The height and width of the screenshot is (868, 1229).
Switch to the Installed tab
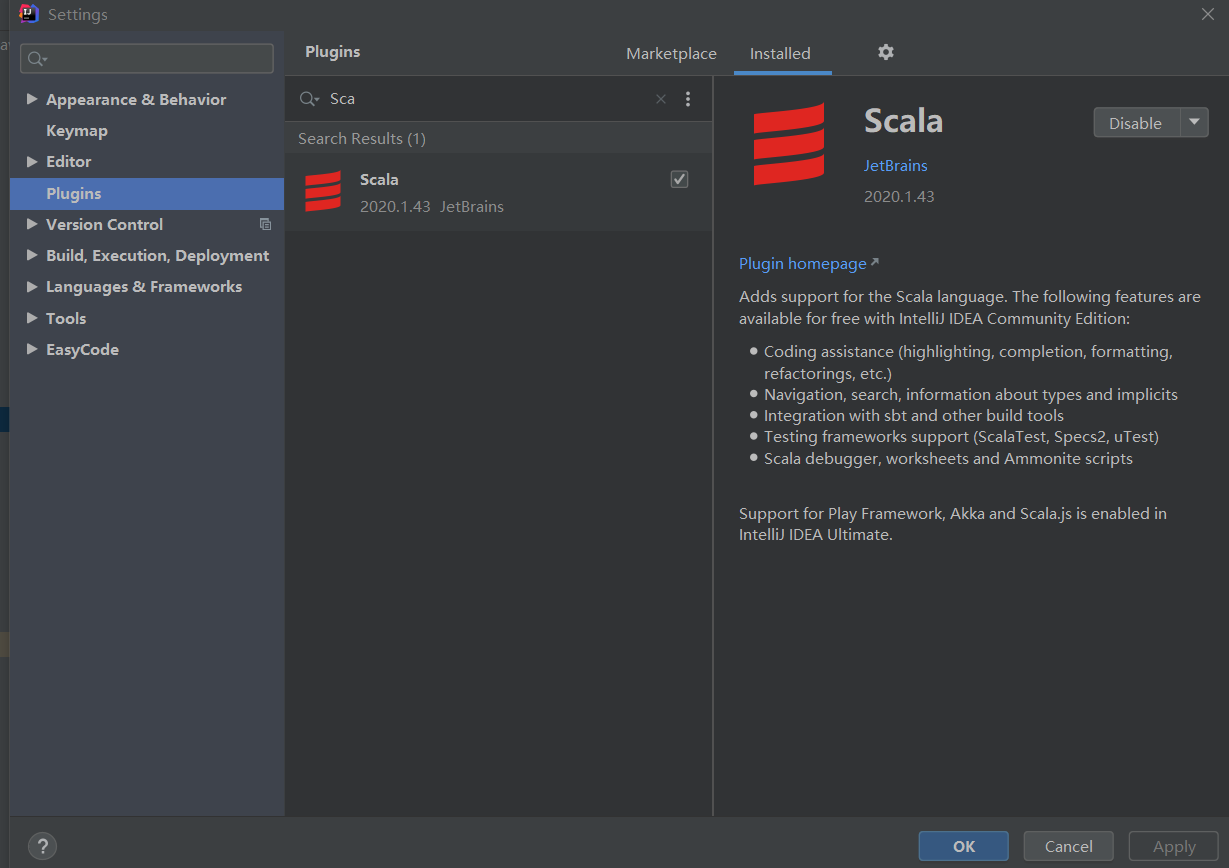(780, 54)
